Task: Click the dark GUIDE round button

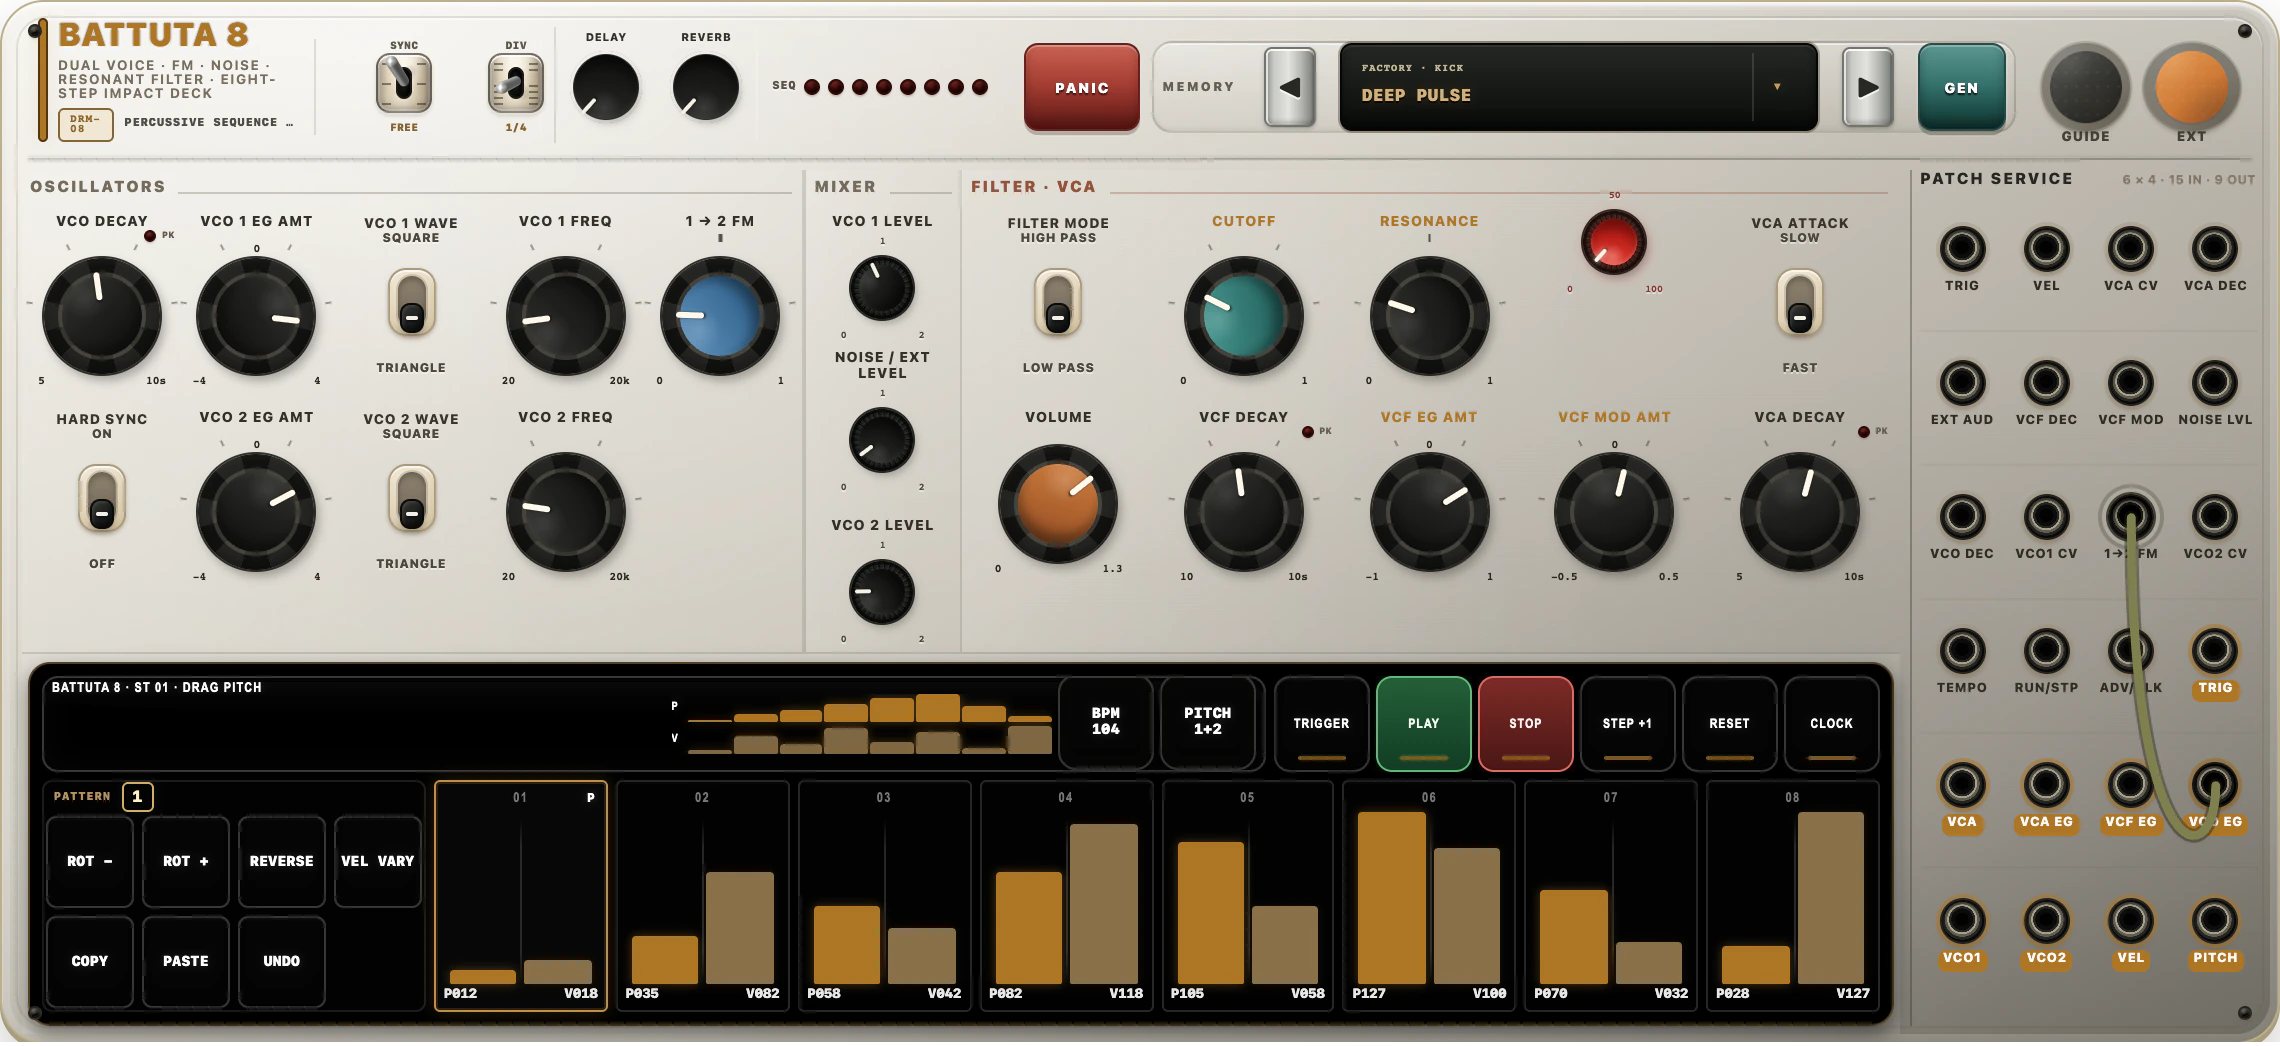Action: [2085, 87]
